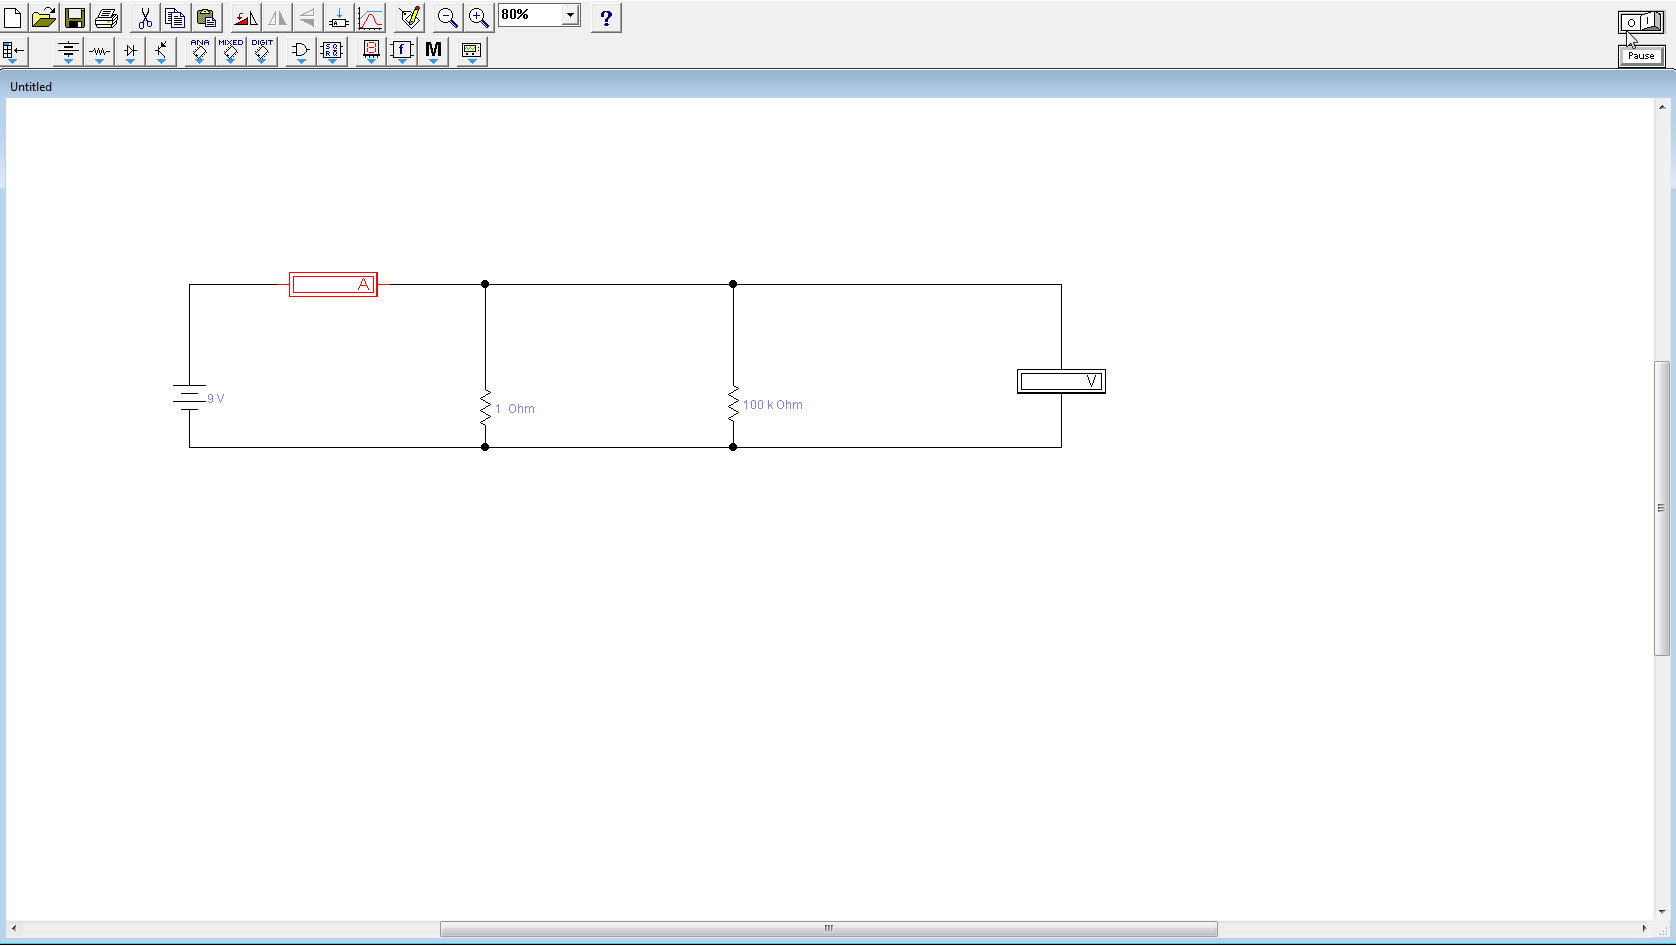Print the circuit schematic
This screenshot has height=946, width=1676.
[106, 18]
